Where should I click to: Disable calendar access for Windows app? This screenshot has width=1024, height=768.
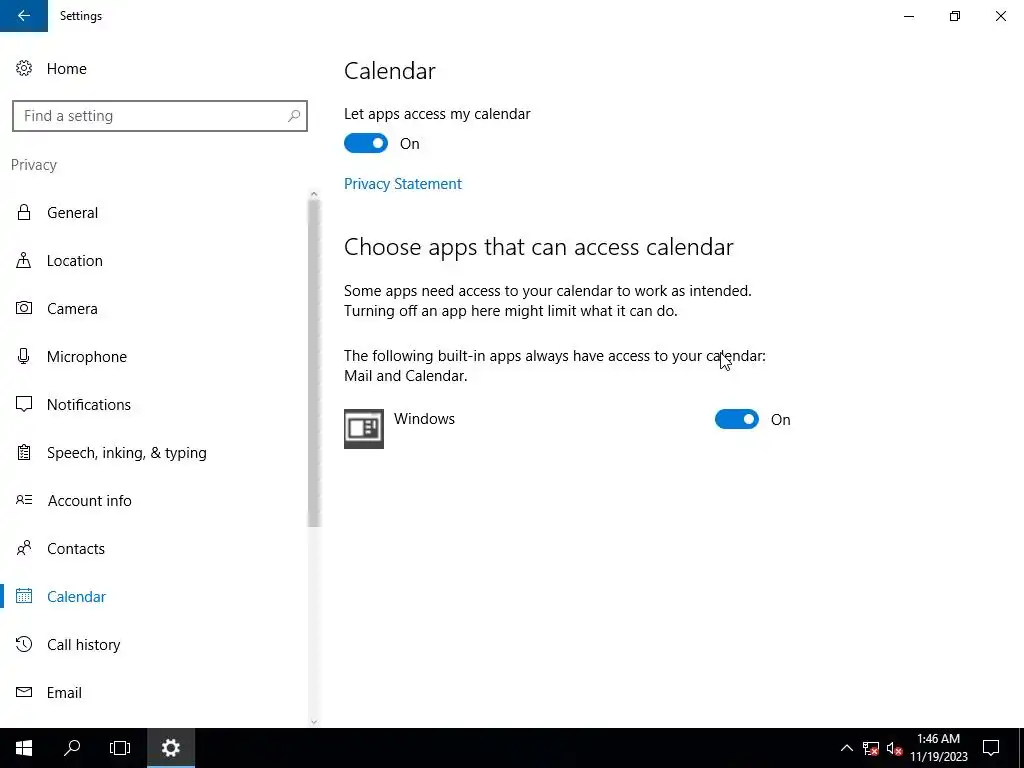tap(737, 419)
